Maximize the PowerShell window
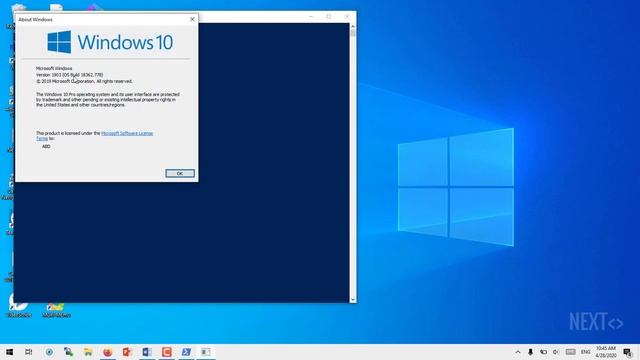 329,16
